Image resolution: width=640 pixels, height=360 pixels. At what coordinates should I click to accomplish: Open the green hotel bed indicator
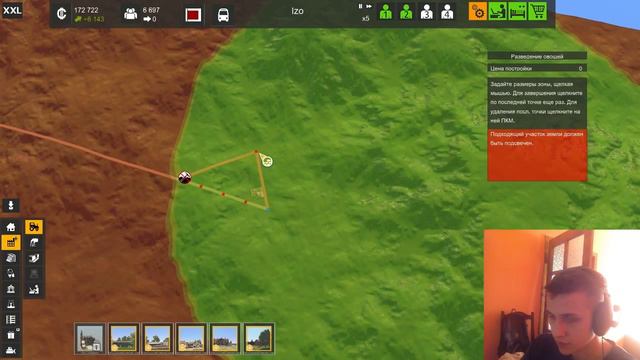(x=518, y=11)
